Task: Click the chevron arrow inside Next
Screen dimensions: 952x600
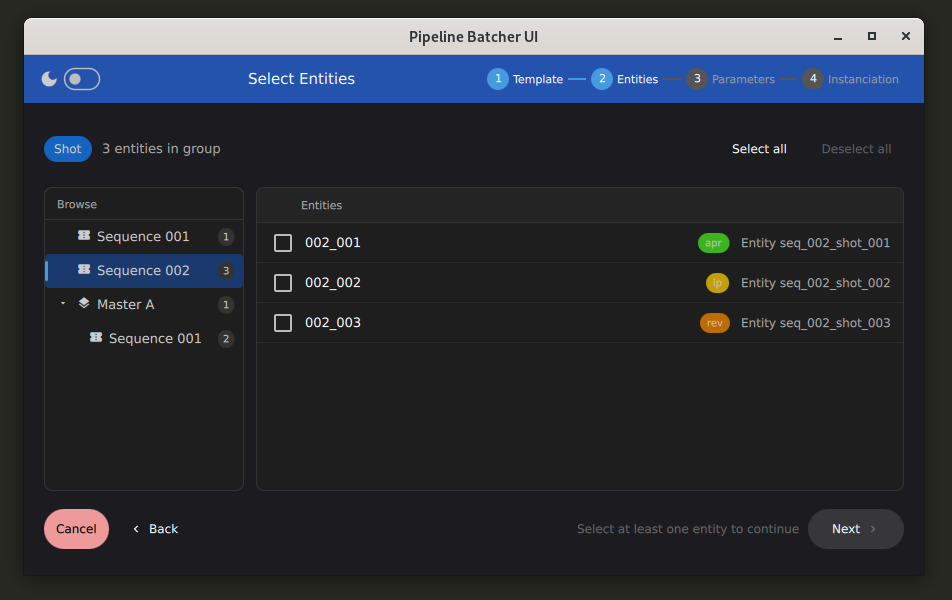Action: click(x=873, y=529)
